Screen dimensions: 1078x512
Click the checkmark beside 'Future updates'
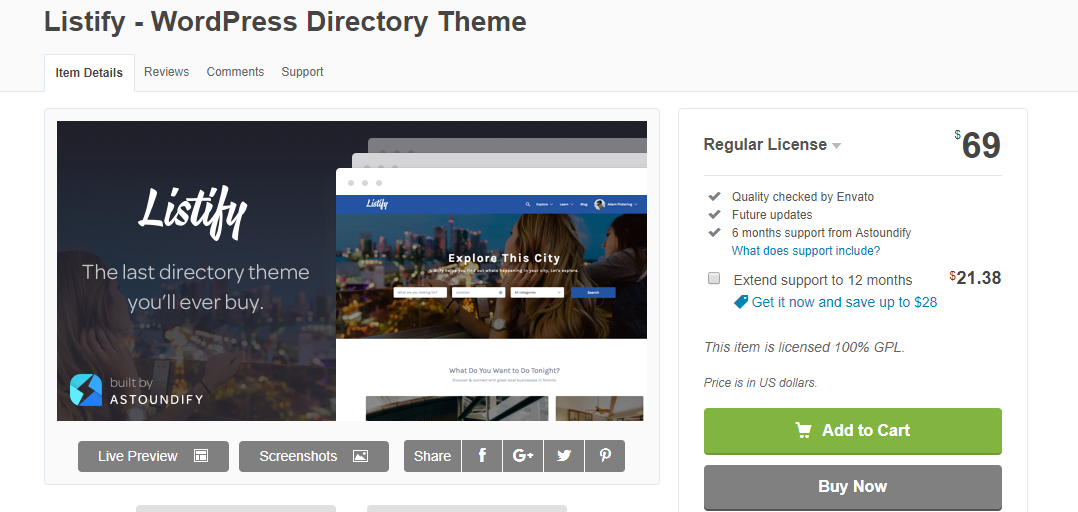pos(714,214)
